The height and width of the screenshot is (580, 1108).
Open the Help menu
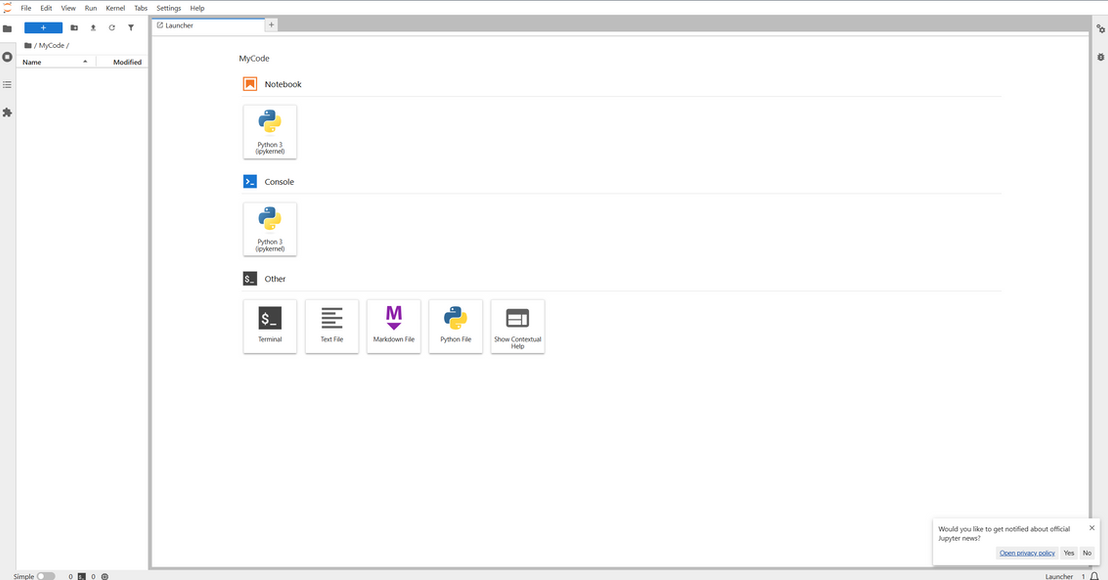click(197, 8)
